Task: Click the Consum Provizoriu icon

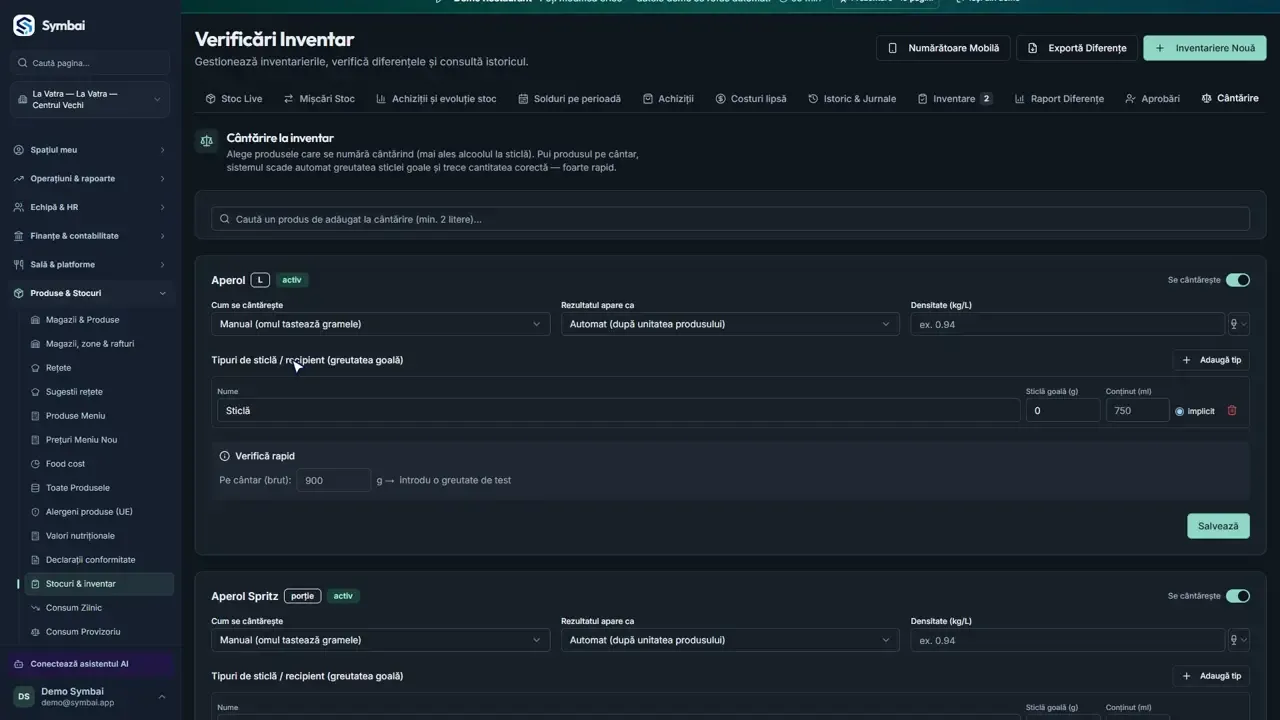Action: (36, 632)
